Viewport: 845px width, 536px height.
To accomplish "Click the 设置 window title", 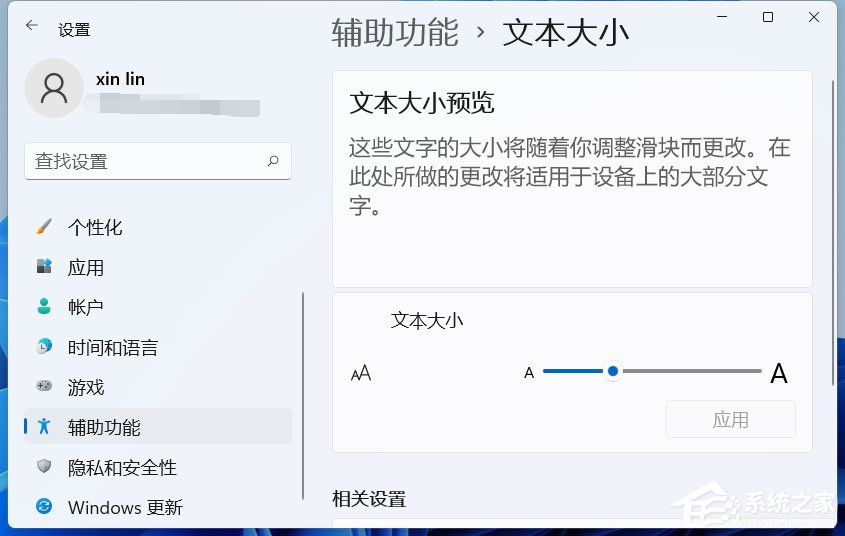I will (74, 30).
